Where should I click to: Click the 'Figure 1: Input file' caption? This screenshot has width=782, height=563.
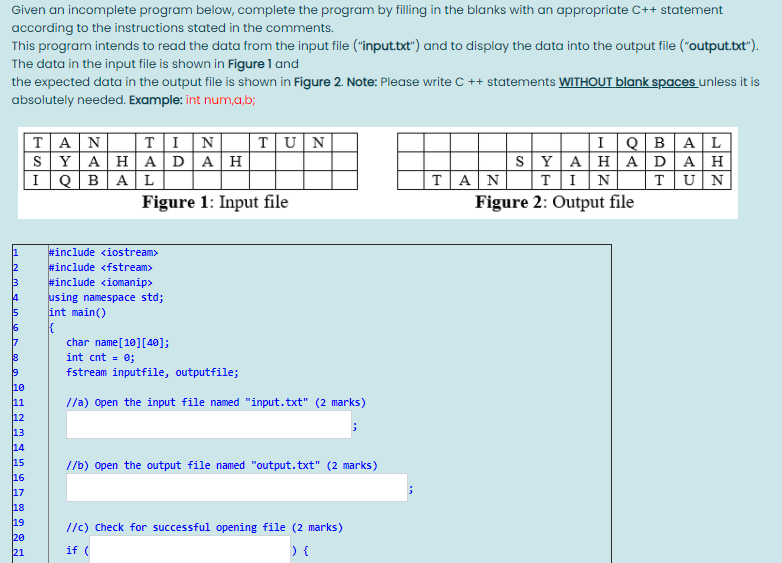pyautogui.click(x=215, y=202)
